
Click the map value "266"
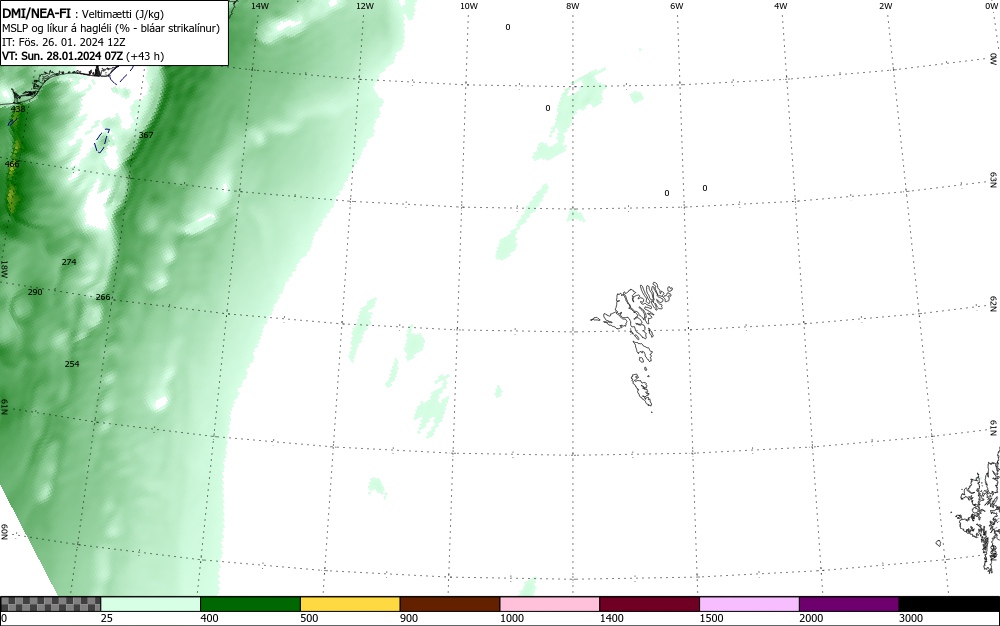(103, 297)
